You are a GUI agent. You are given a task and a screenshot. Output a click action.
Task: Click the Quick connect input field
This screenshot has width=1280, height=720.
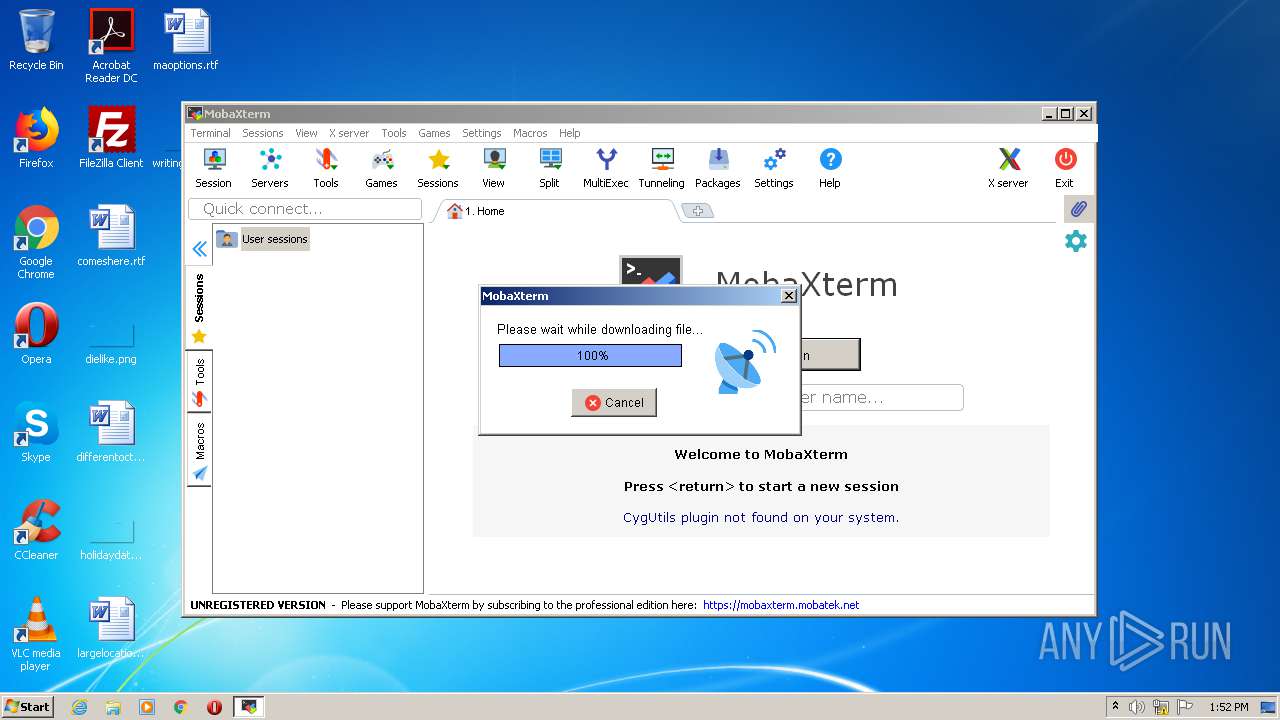(x=305, y=209)
